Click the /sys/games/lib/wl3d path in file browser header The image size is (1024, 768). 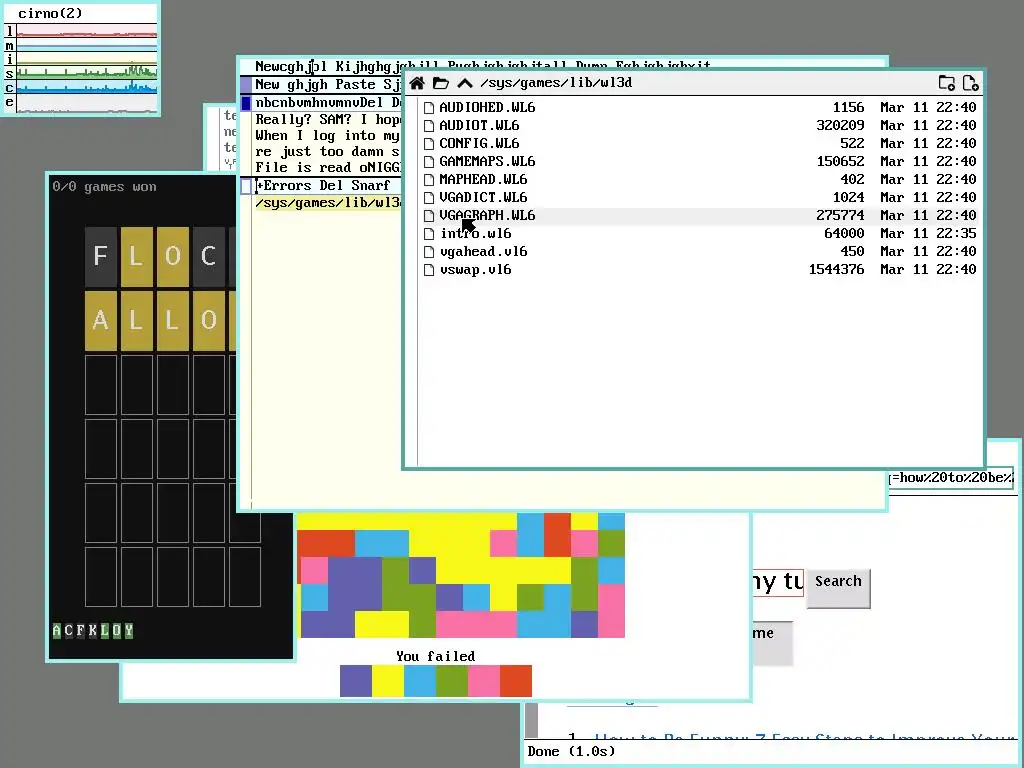(x=556, y=83)
